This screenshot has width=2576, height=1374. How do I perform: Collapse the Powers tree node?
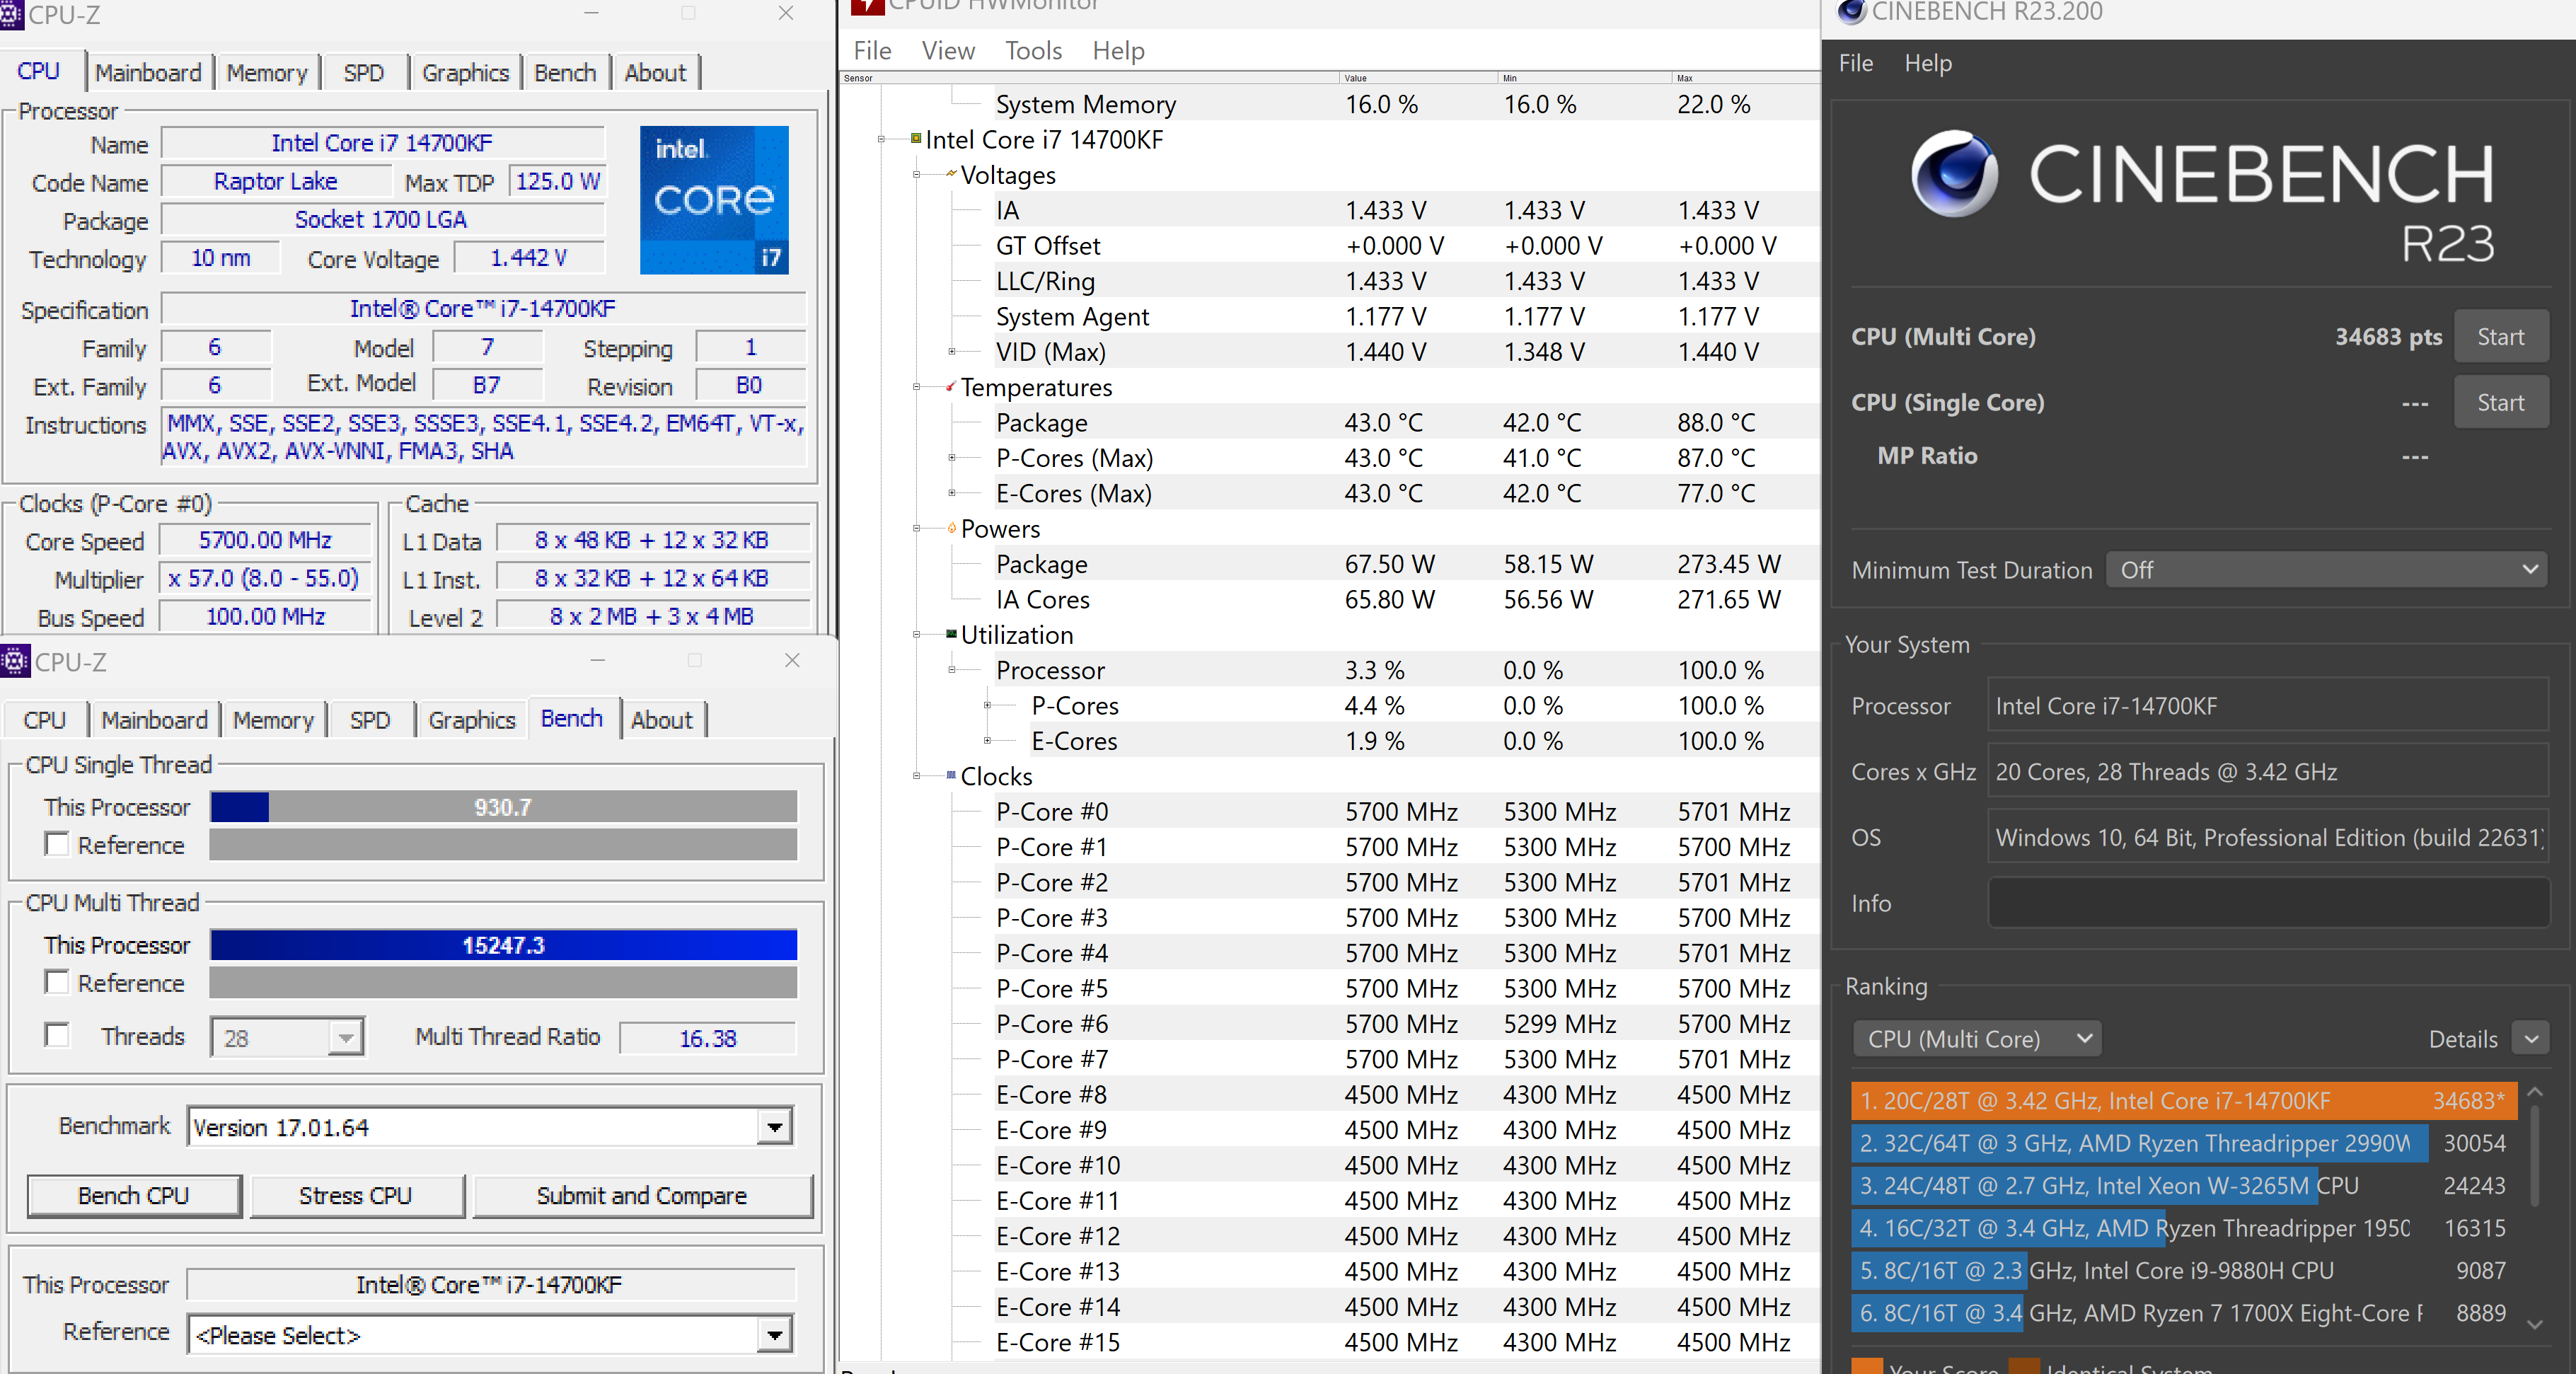(x=916, y=528)
